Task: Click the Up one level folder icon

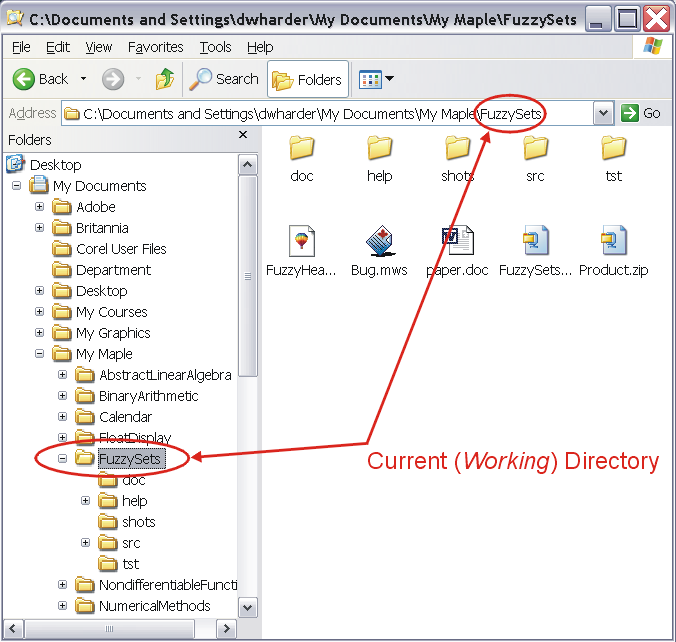Action: tap(165, 79)
